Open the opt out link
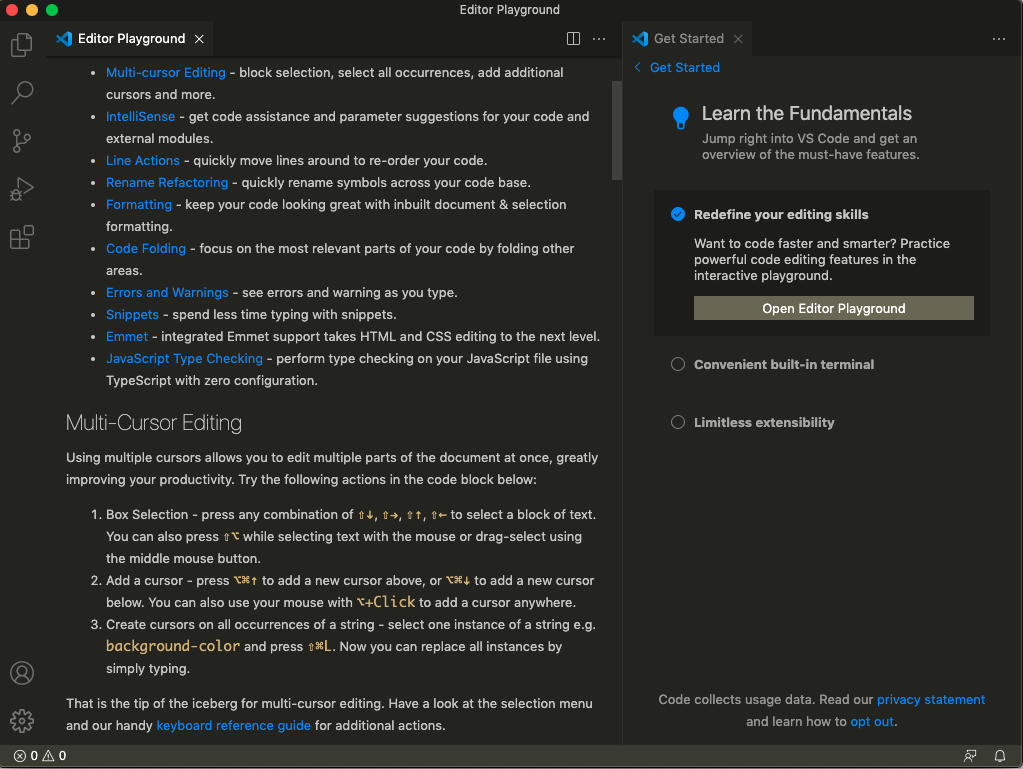This screenshot has height=769, width=1023. [x=872, y=721]
